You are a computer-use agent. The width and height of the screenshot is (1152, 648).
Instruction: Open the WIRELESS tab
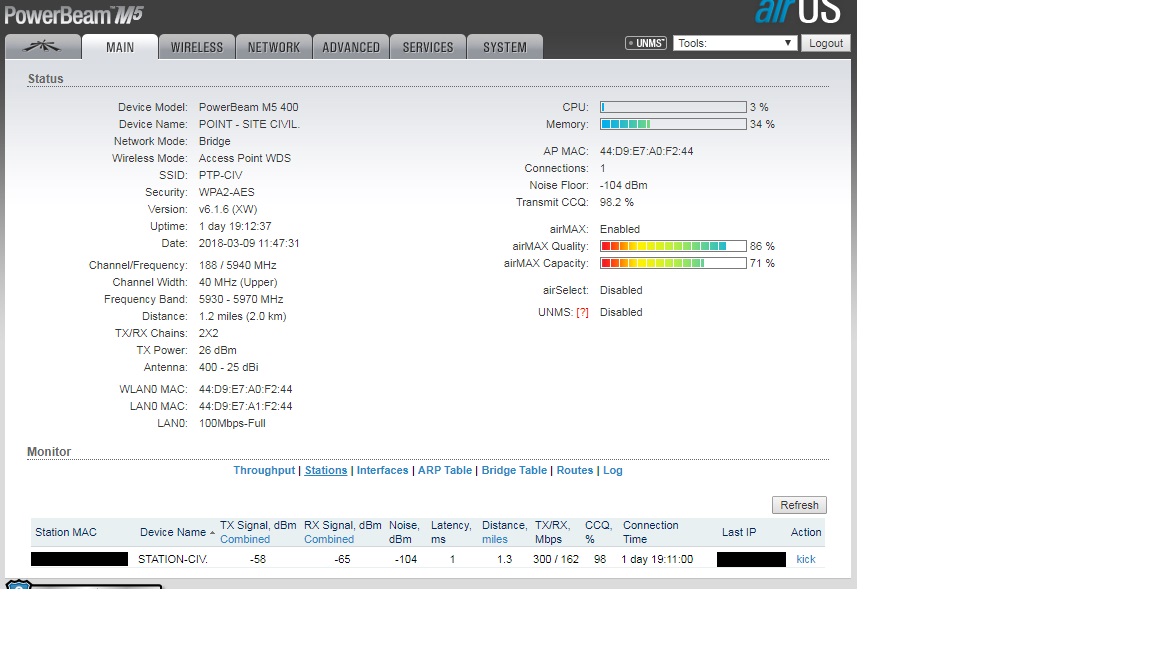pyautogui.click(x=197, y=47)
